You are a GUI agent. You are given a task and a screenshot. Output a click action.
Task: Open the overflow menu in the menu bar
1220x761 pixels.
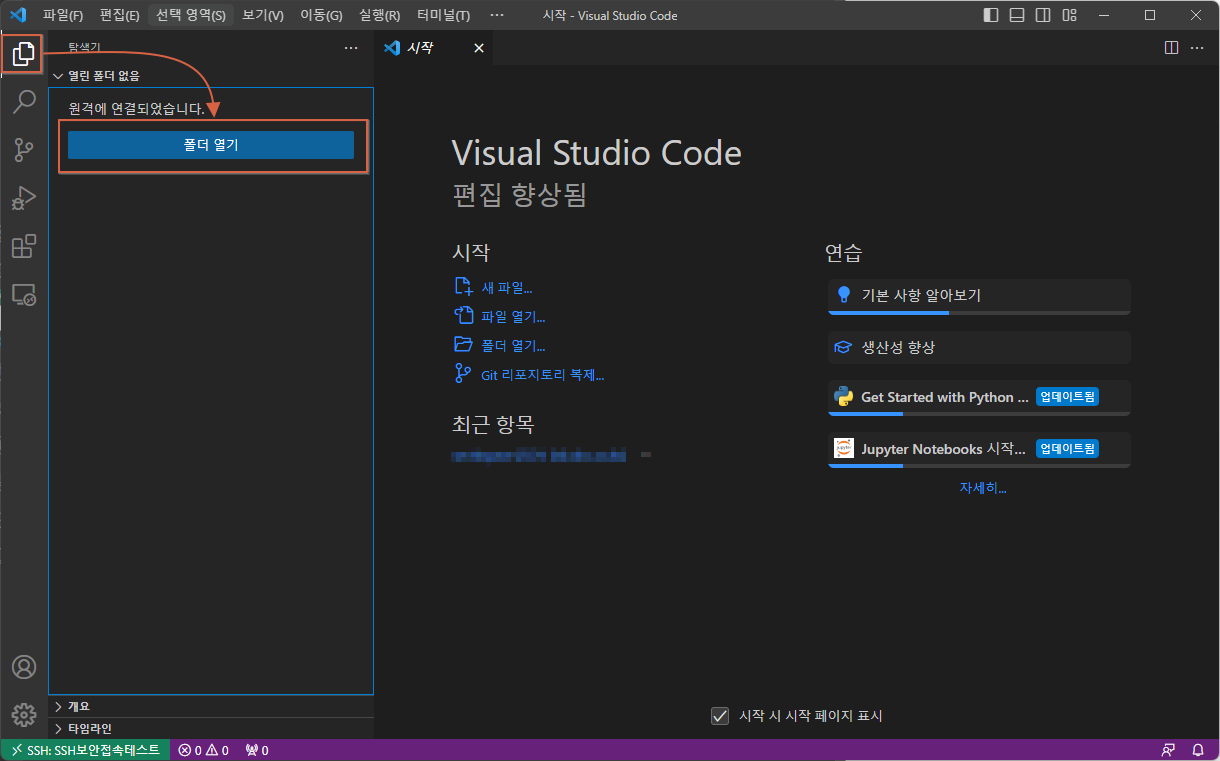tap(497, 16)
